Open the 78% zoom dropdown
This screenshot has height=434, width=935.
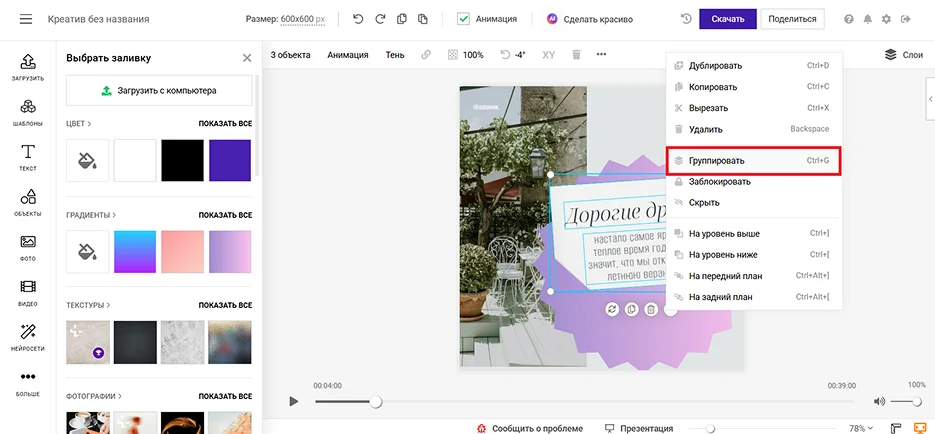pos(860,427)
